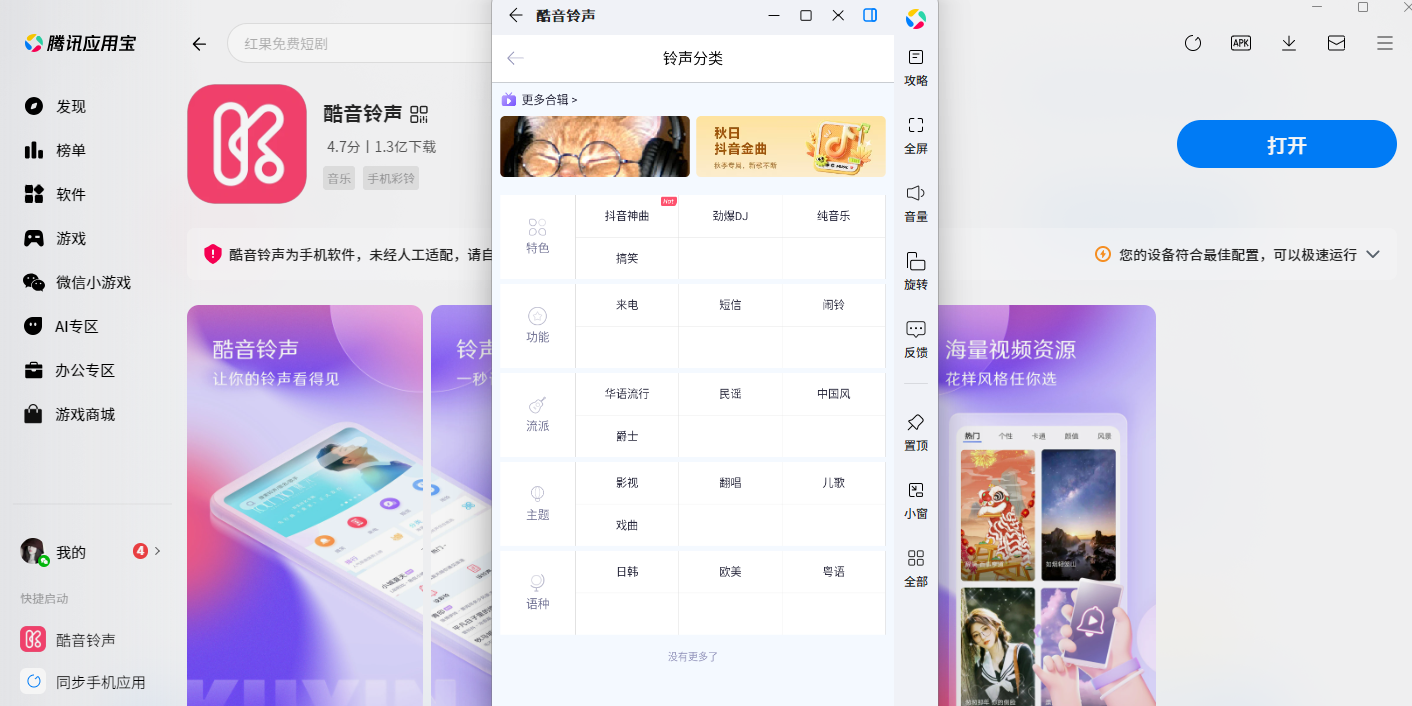
Task: Open the 发现 section in sidebar
Action: pyautogui.click(x=56, y=106)
